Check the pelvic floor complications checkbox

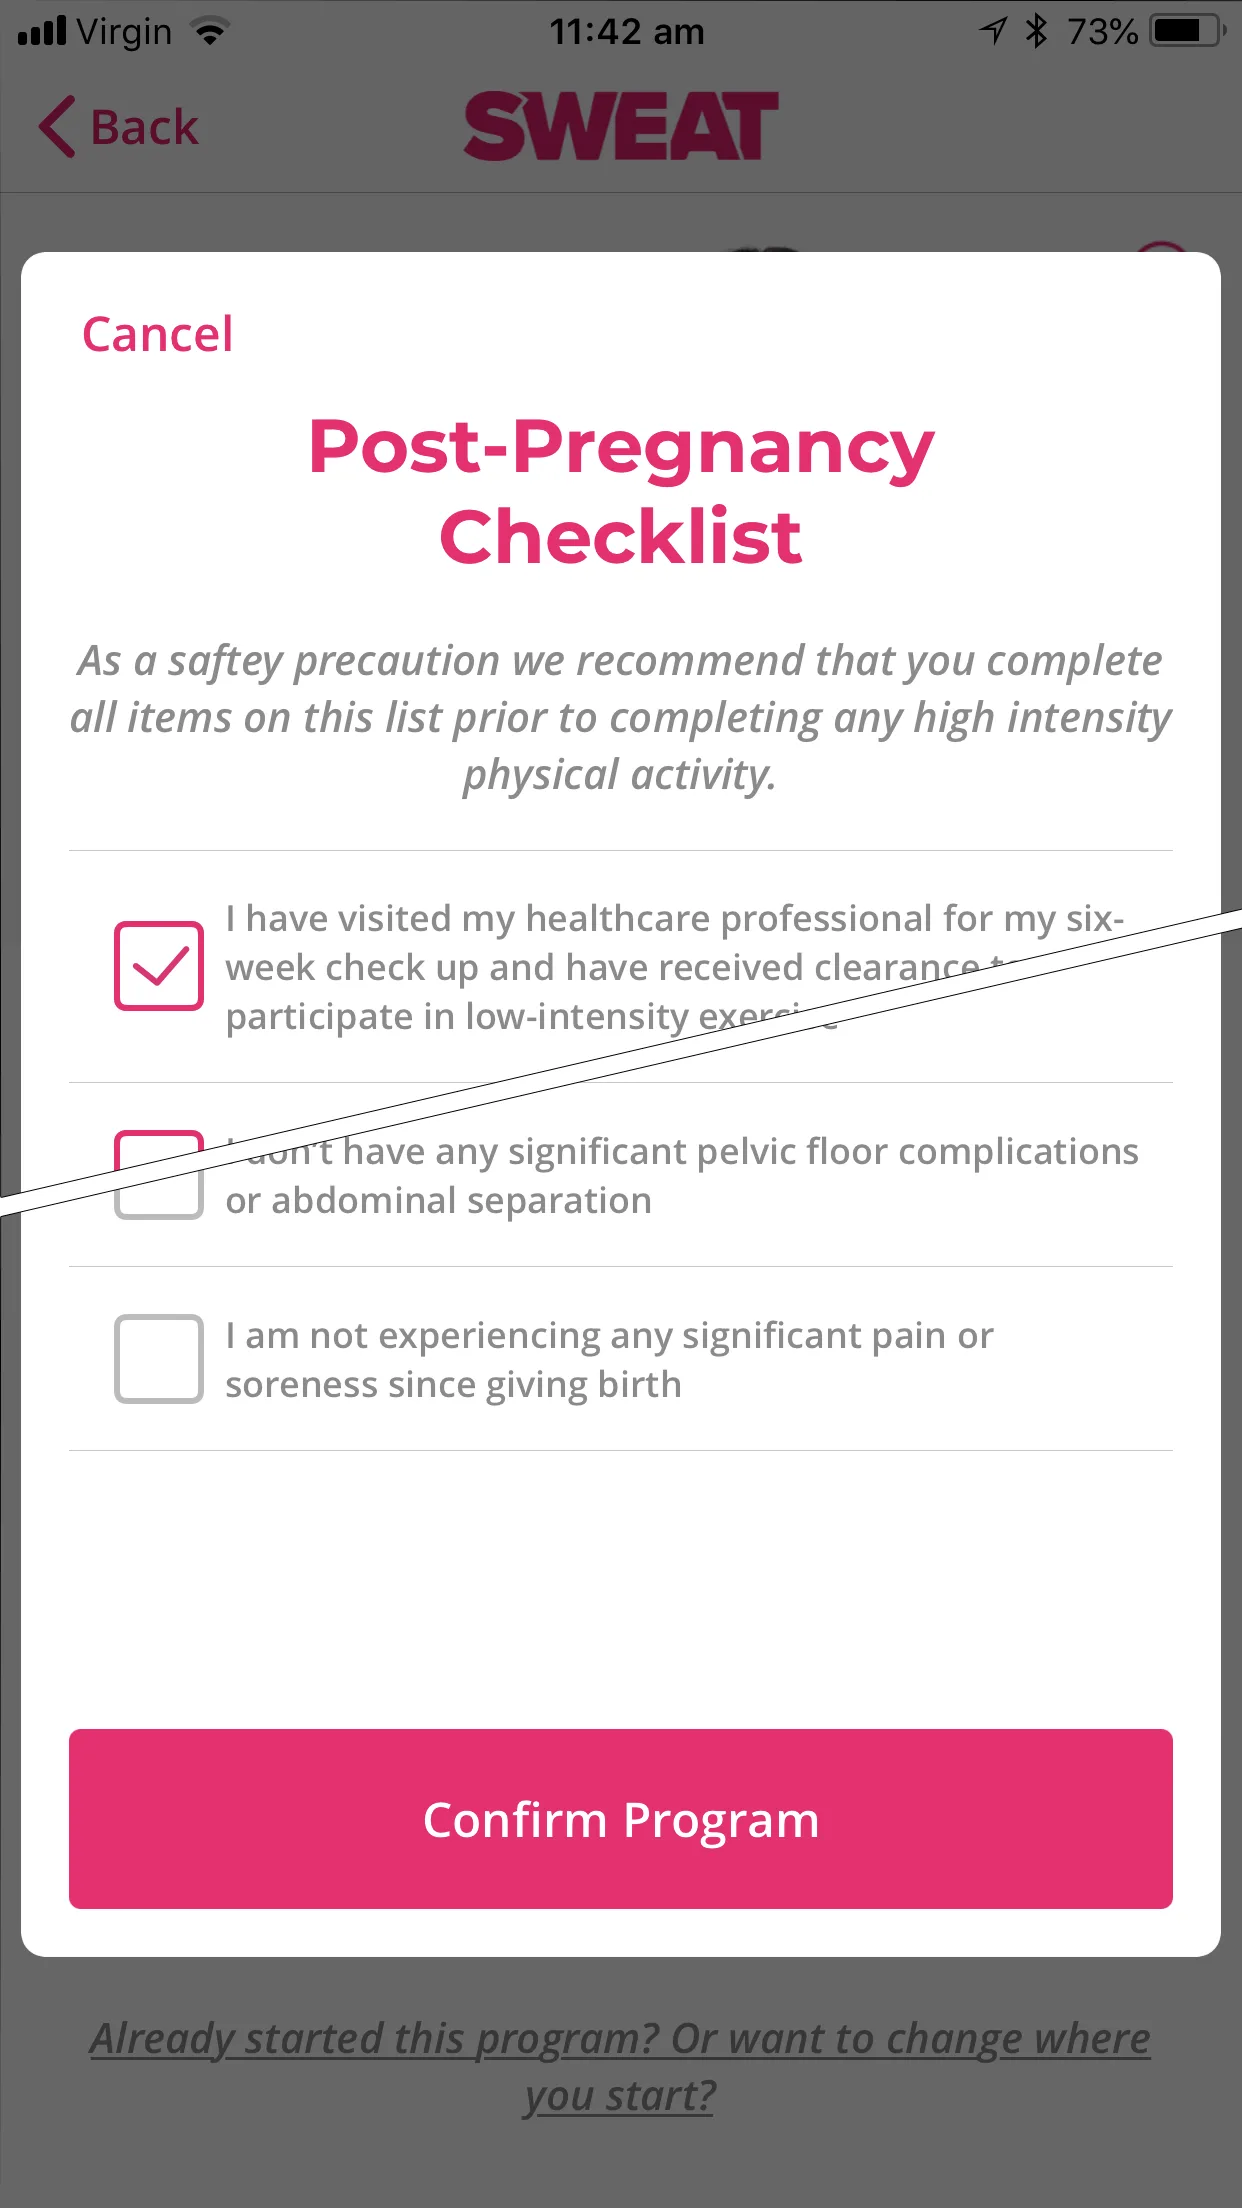(x=159, y=1176)
